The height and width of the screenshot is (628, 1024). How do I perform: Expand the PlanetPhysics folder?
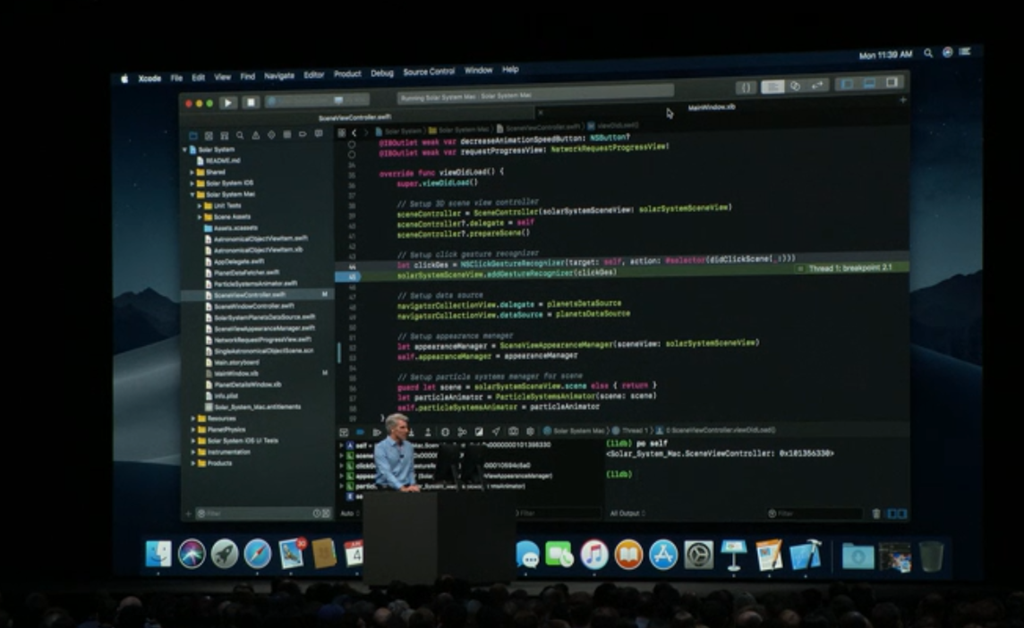click(193, 430)
